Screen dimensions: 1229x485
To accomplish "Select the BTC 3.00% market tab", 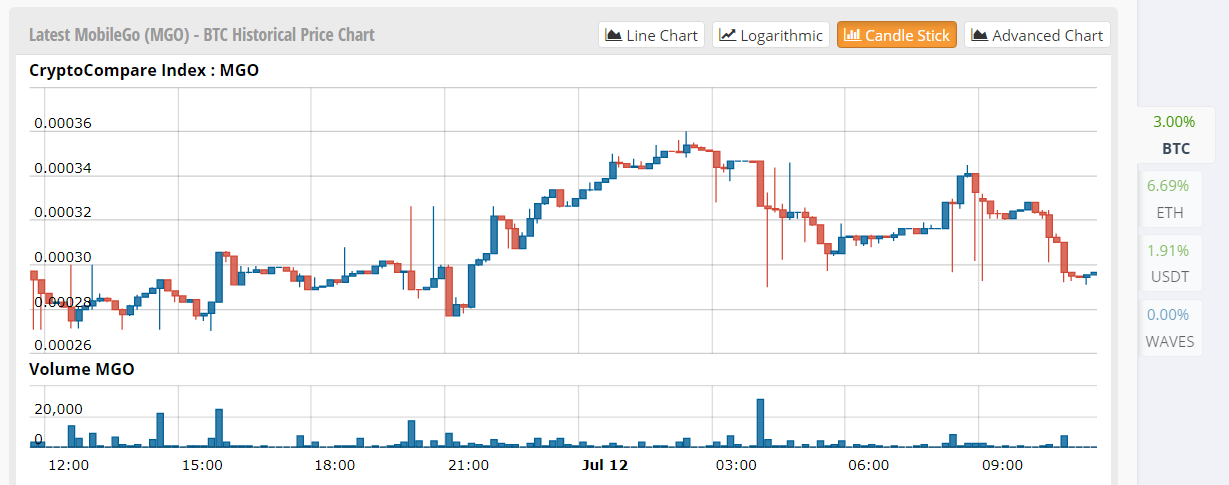I will pyautogui.click(x=1174, y=135).
